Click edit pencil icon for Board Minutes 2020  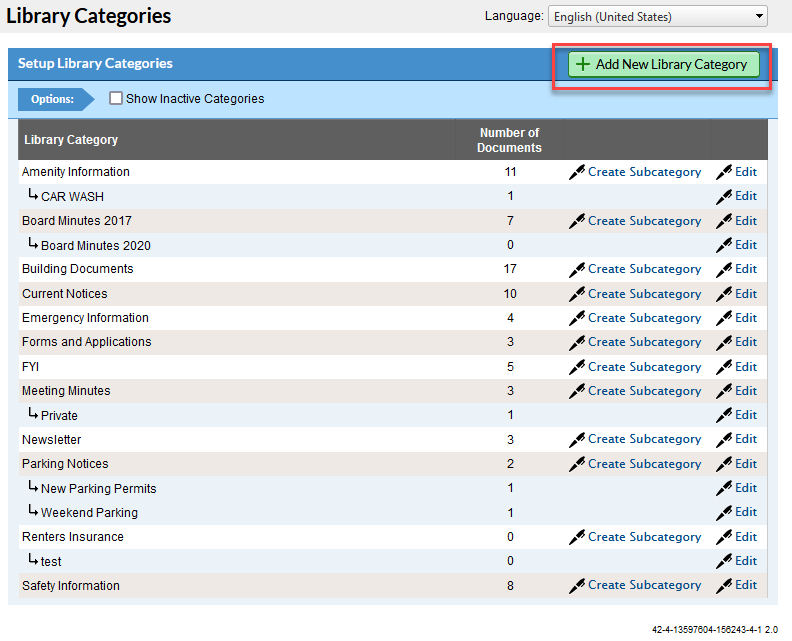(x=724, y=245)
